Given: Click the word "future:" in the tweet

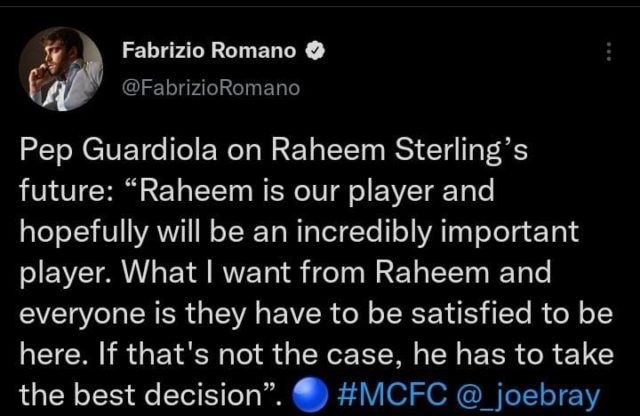Looking at the screenshot, I should [x=64, y=191].
